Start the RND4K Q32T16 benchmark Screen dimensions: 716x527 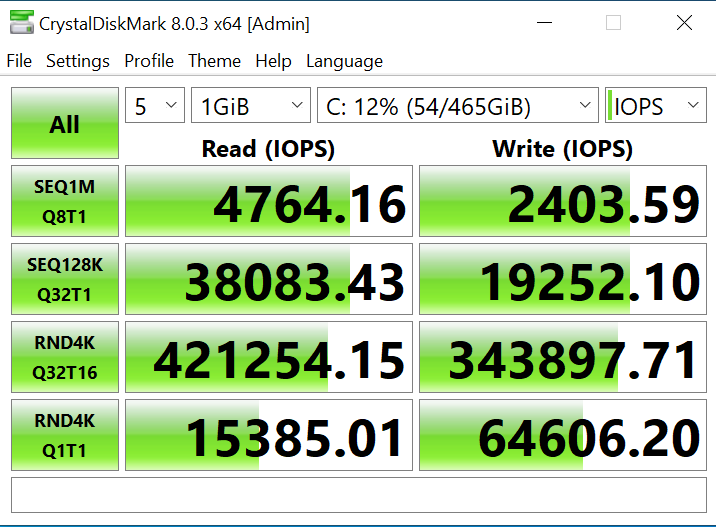[x=65, y=357]
